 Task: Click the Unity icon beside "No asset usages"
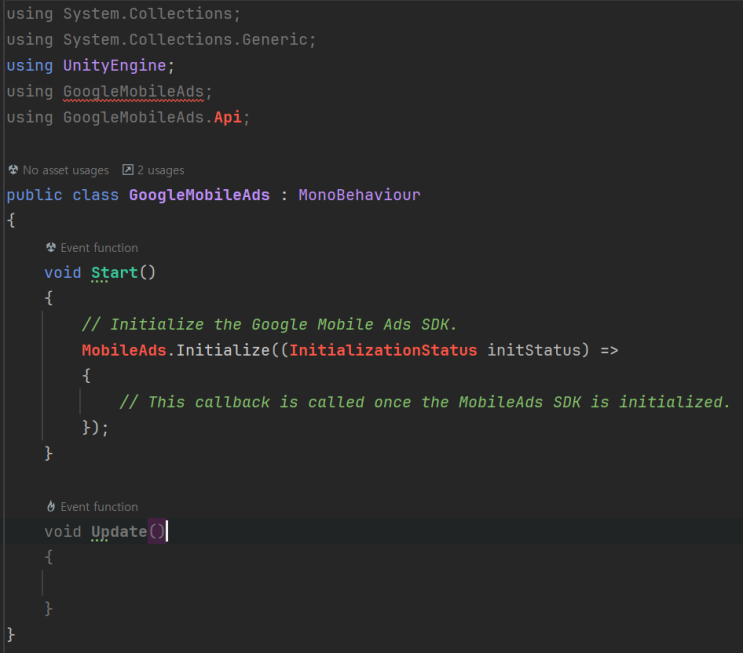pyautogui.click(x=13, y=170)
